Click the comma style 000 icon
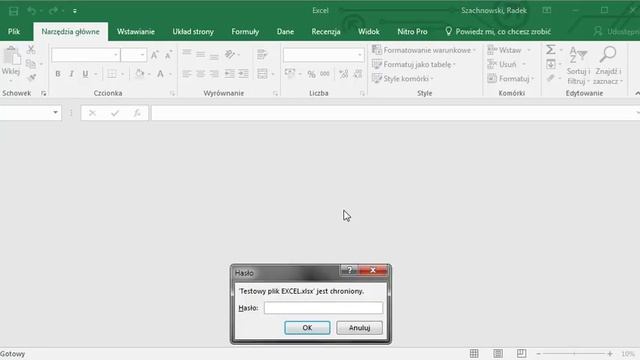Viewport: 640px width, 360px height. tap(325, 74)
